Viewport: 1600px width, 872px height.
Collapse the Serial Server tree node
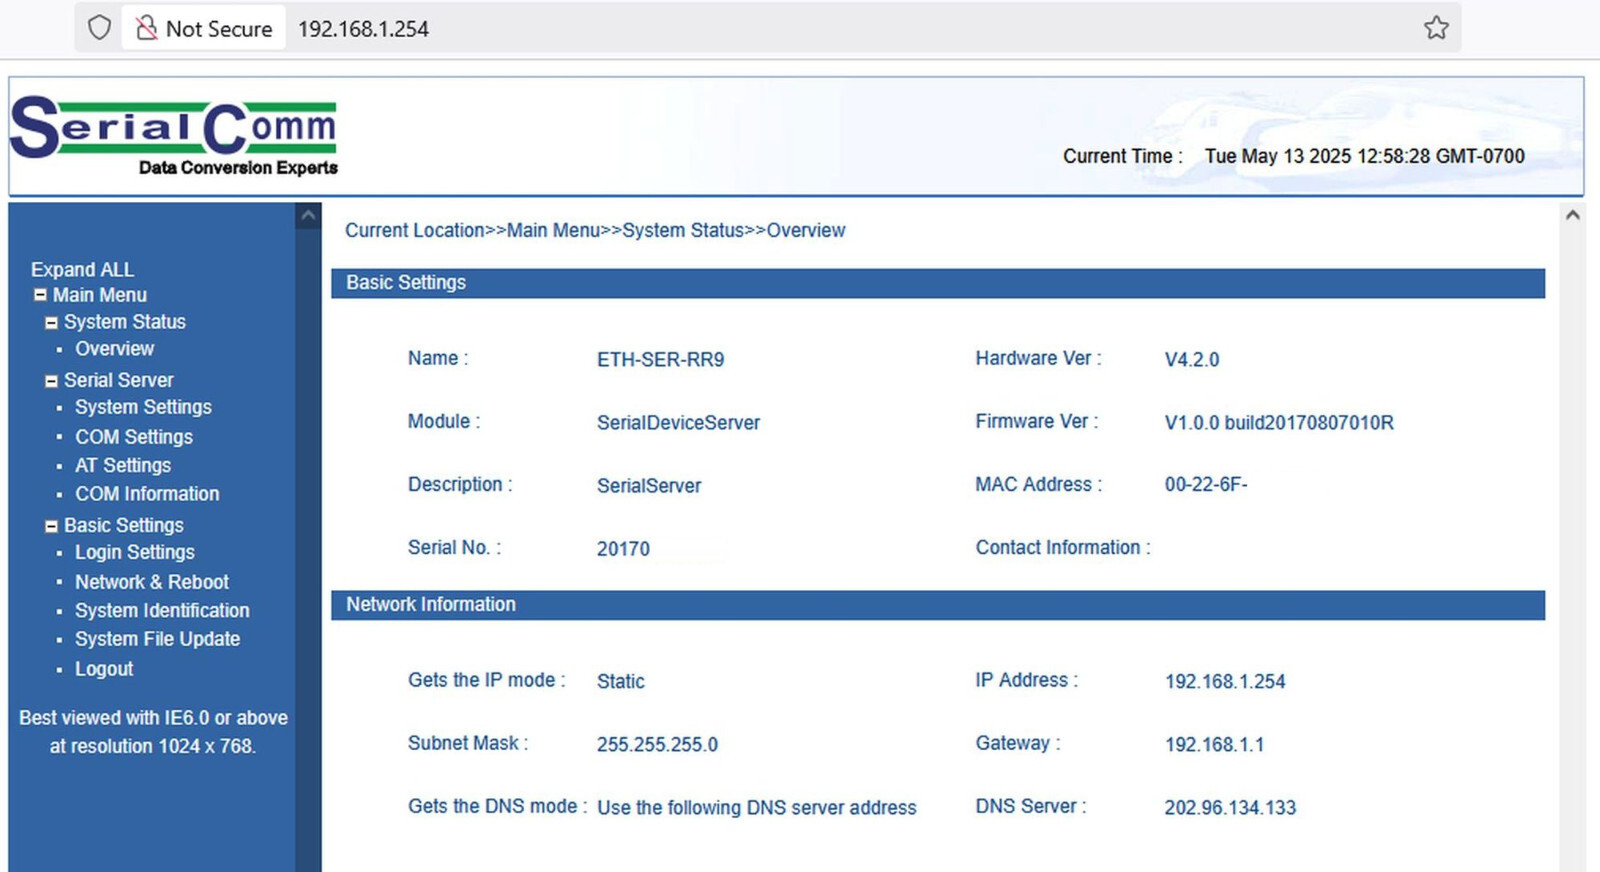(x=51, y=381)
